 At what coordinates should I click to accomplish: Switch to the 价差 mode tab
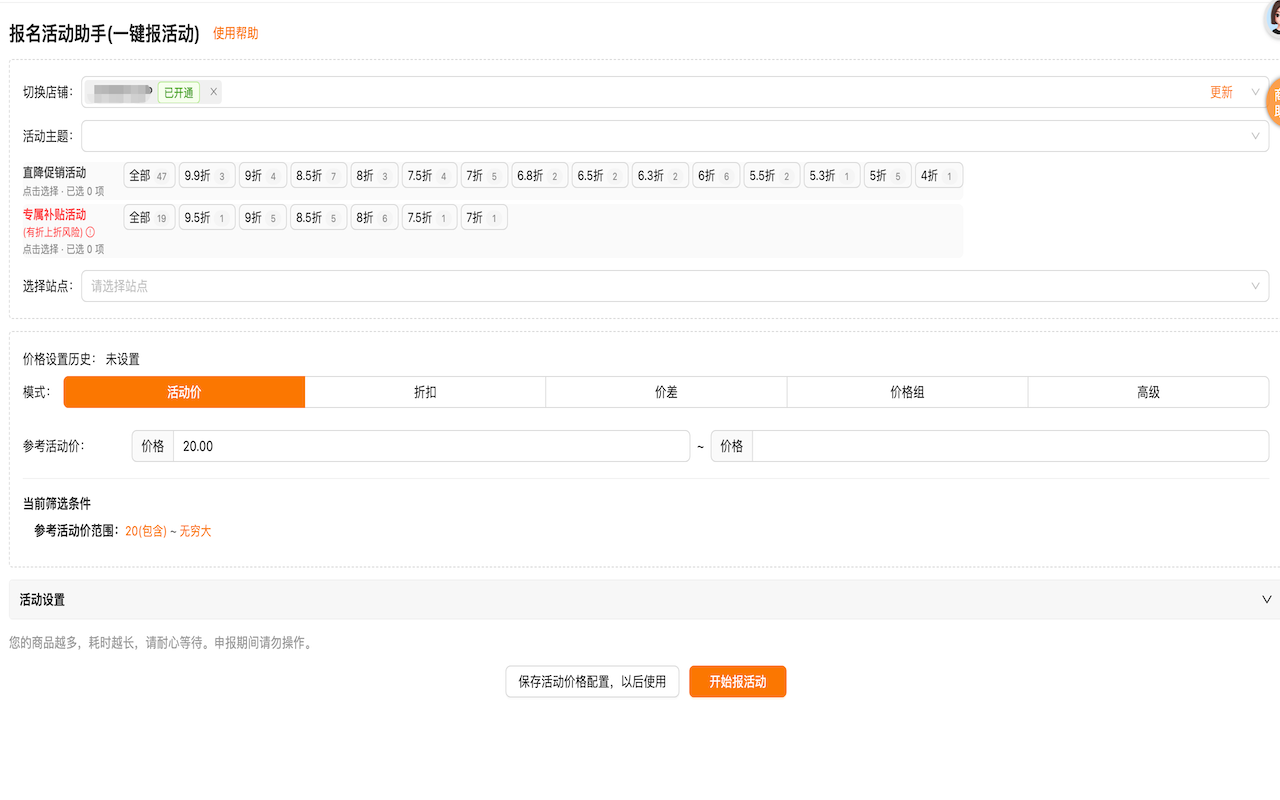(x=666, y=392)
